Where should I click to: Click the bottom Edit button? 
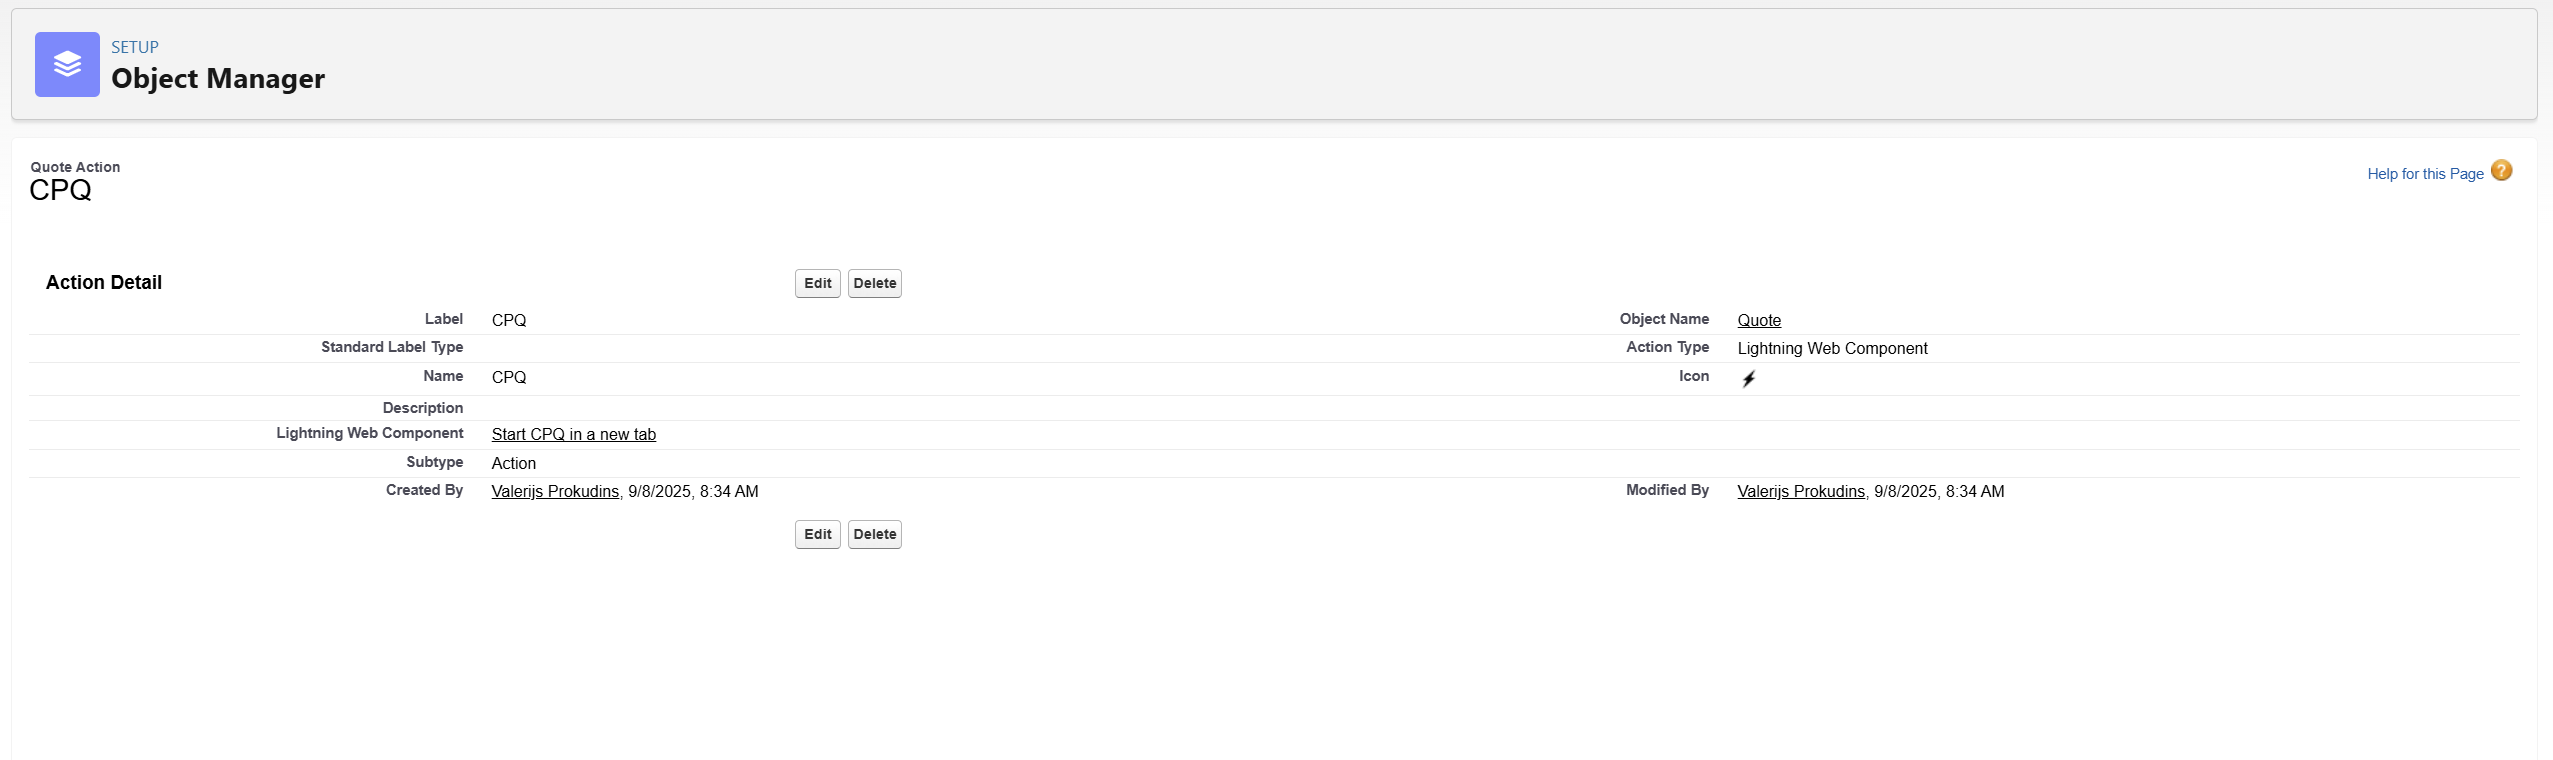tap(818, 534)
